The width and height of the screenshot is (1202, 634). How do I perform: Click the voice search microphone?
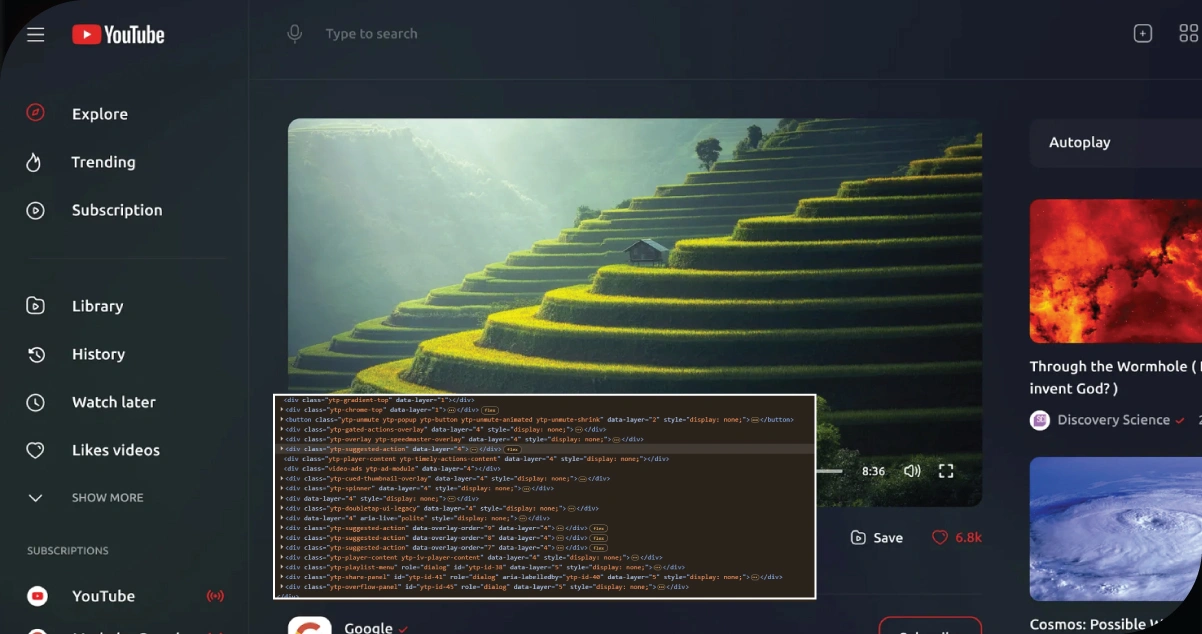[294, 33]
